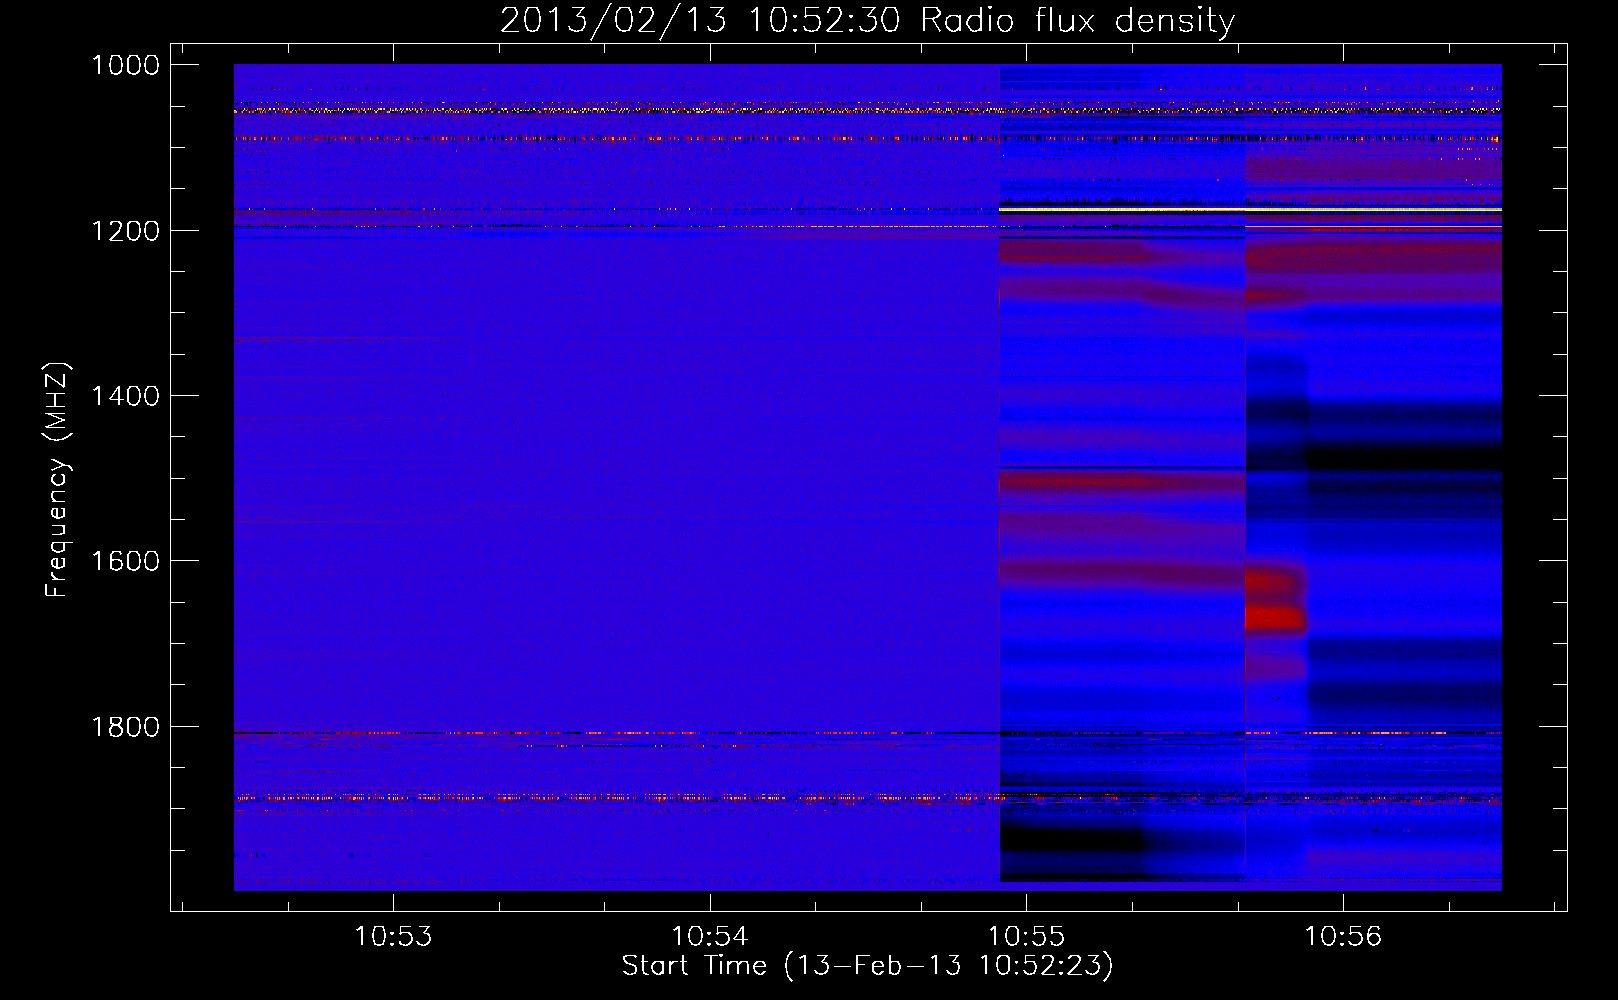
Task: Click the 'Frequency (MHZ)' axis label
Action: [x=57, y=480]
